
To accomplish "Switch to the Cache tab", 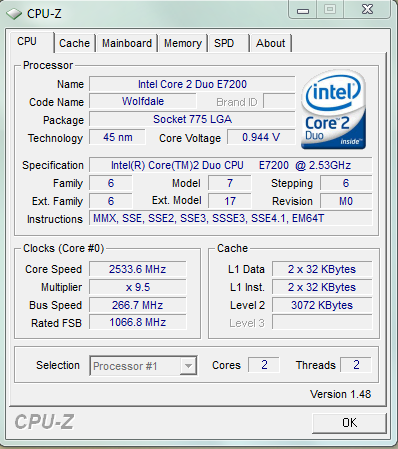I will click(x=74, y=43).
